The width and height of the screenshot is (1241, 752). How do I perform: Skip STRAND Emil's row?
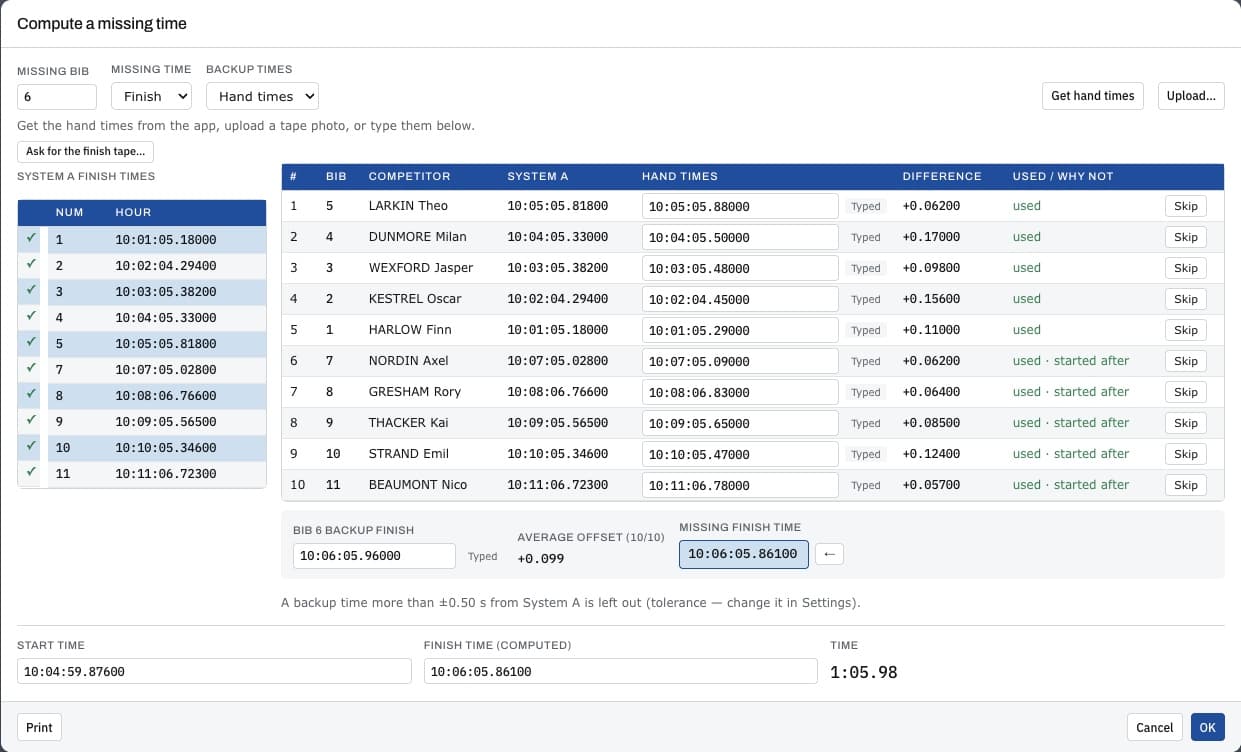tap(1185, 454)
